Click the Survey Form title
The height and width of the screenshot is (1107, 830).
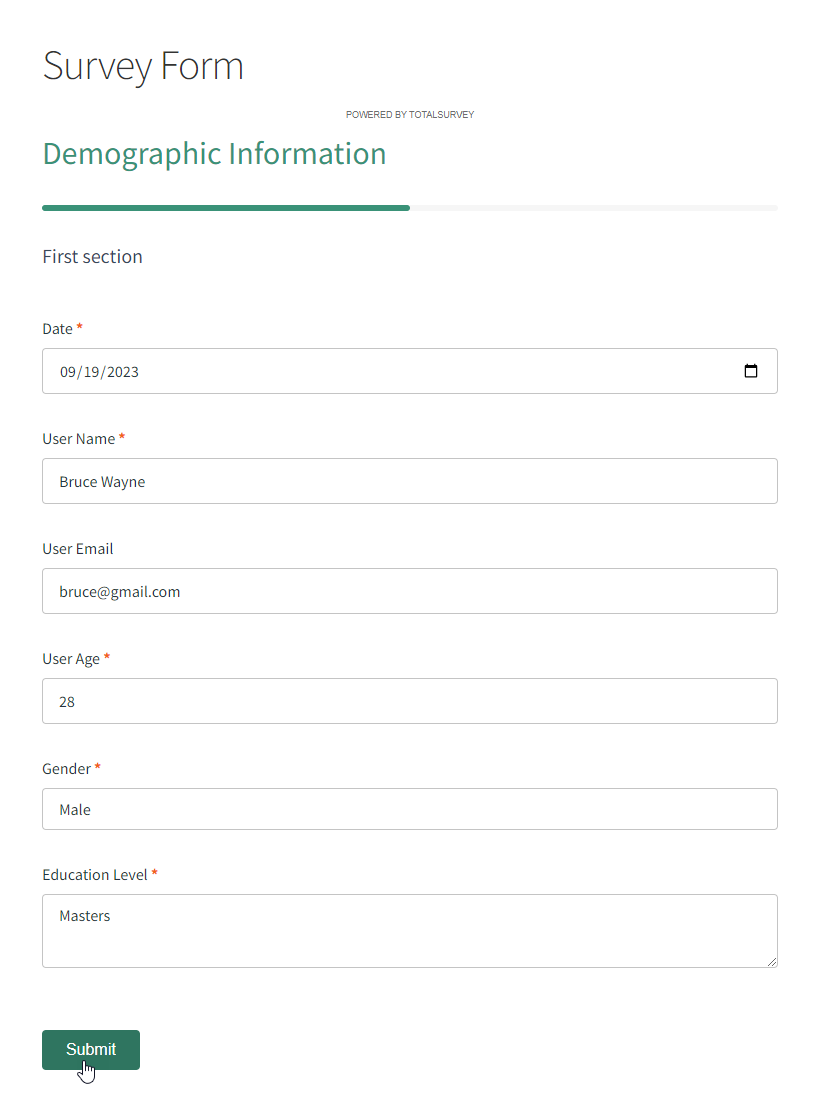pyautogui.click(x=143, y=66)
